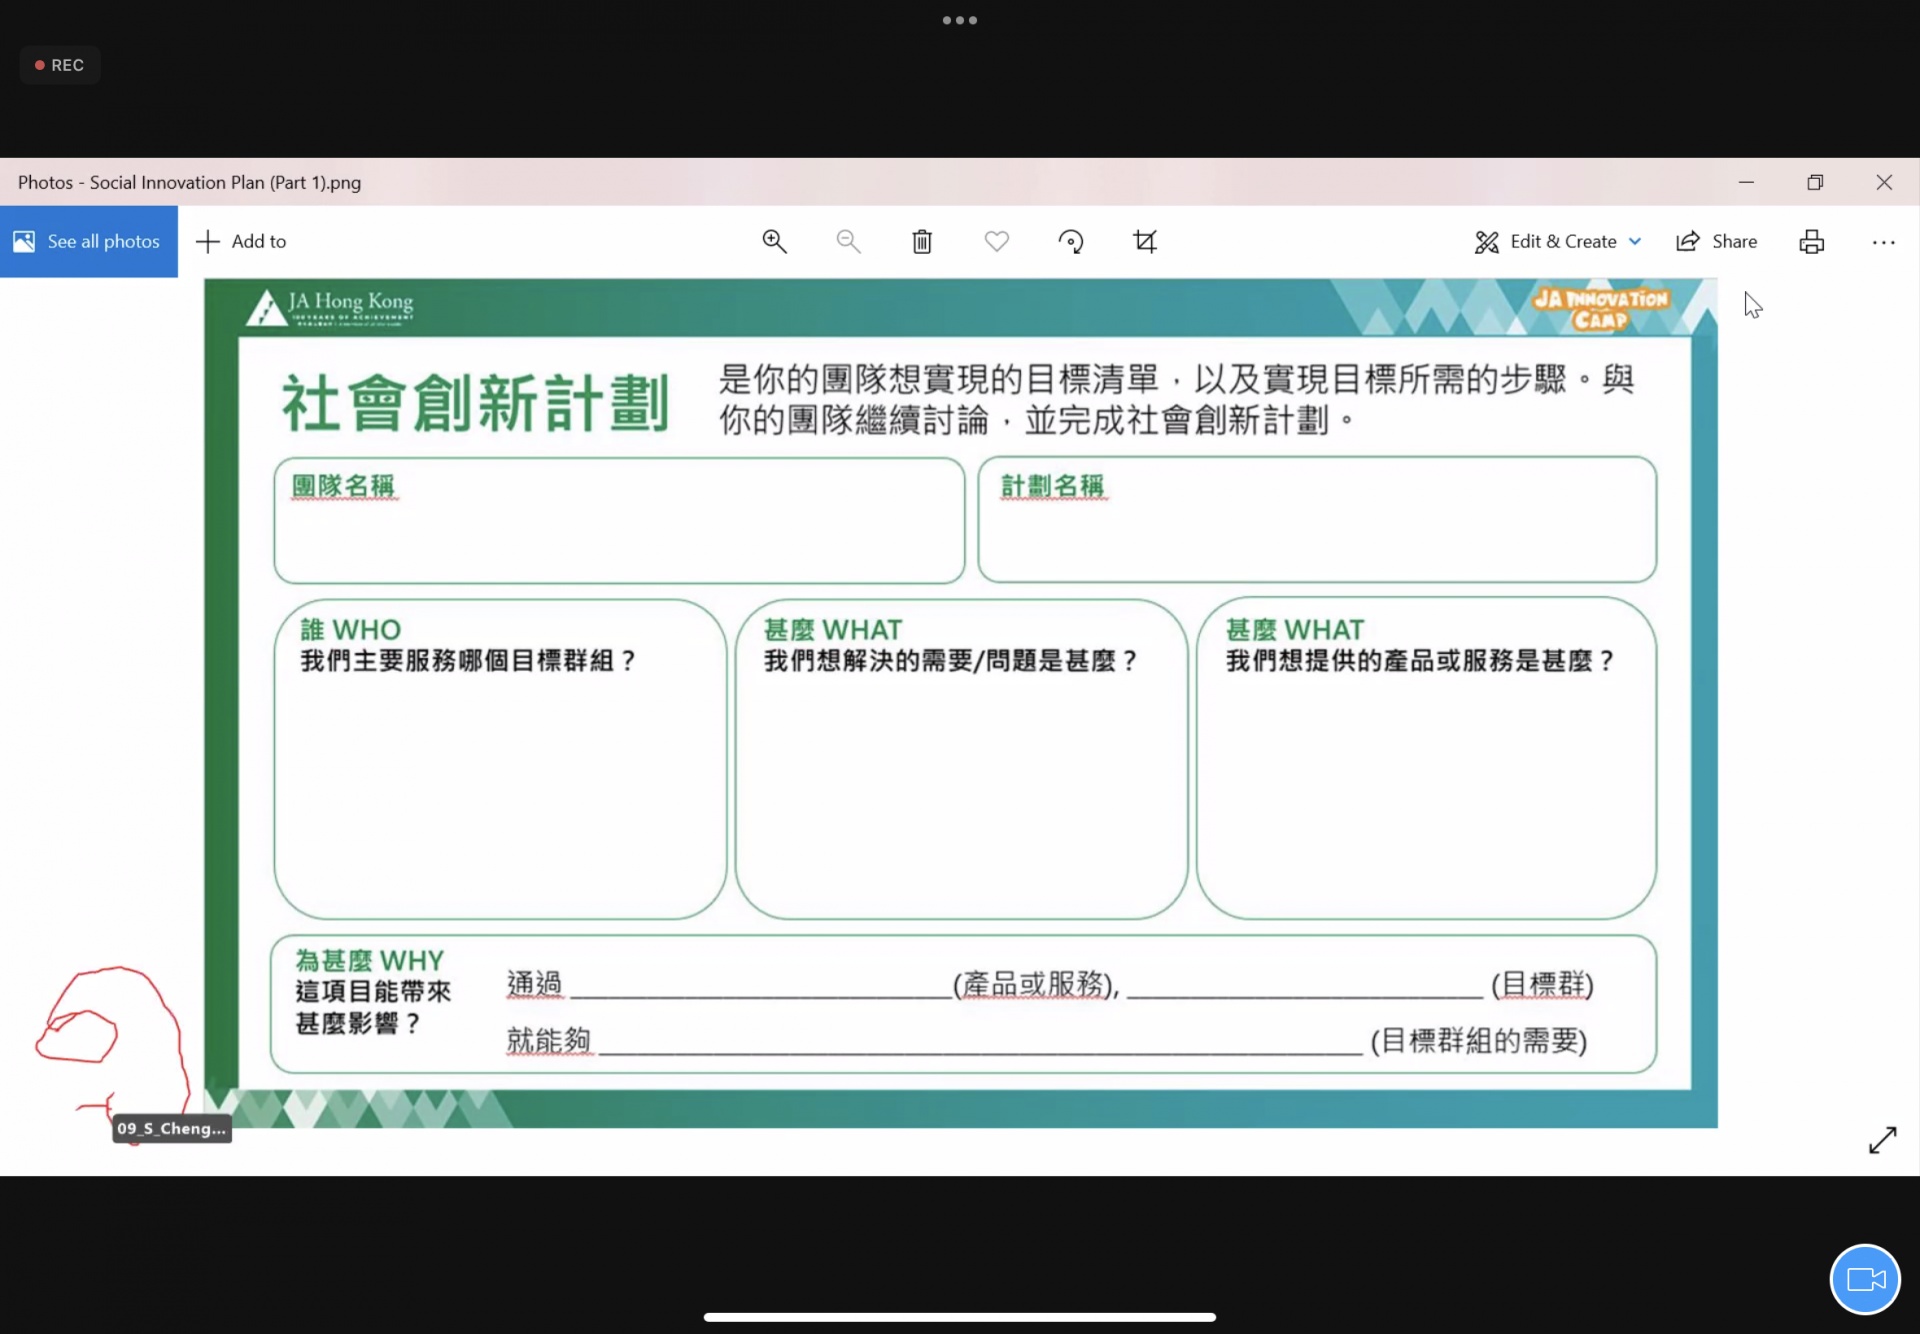1920x1334 pixels.
Task: Click the Social Innovation Plan image
Action: tap(960, 703)
